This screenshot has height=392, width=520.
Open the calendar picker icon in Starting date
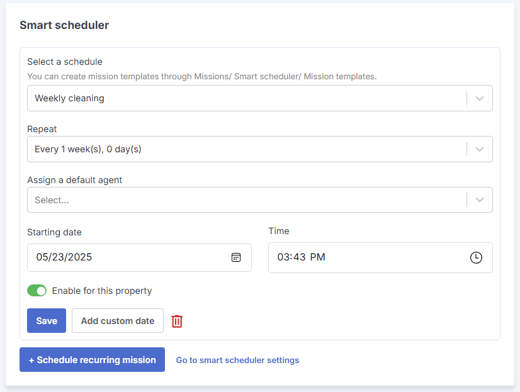(x=236, y=257)
